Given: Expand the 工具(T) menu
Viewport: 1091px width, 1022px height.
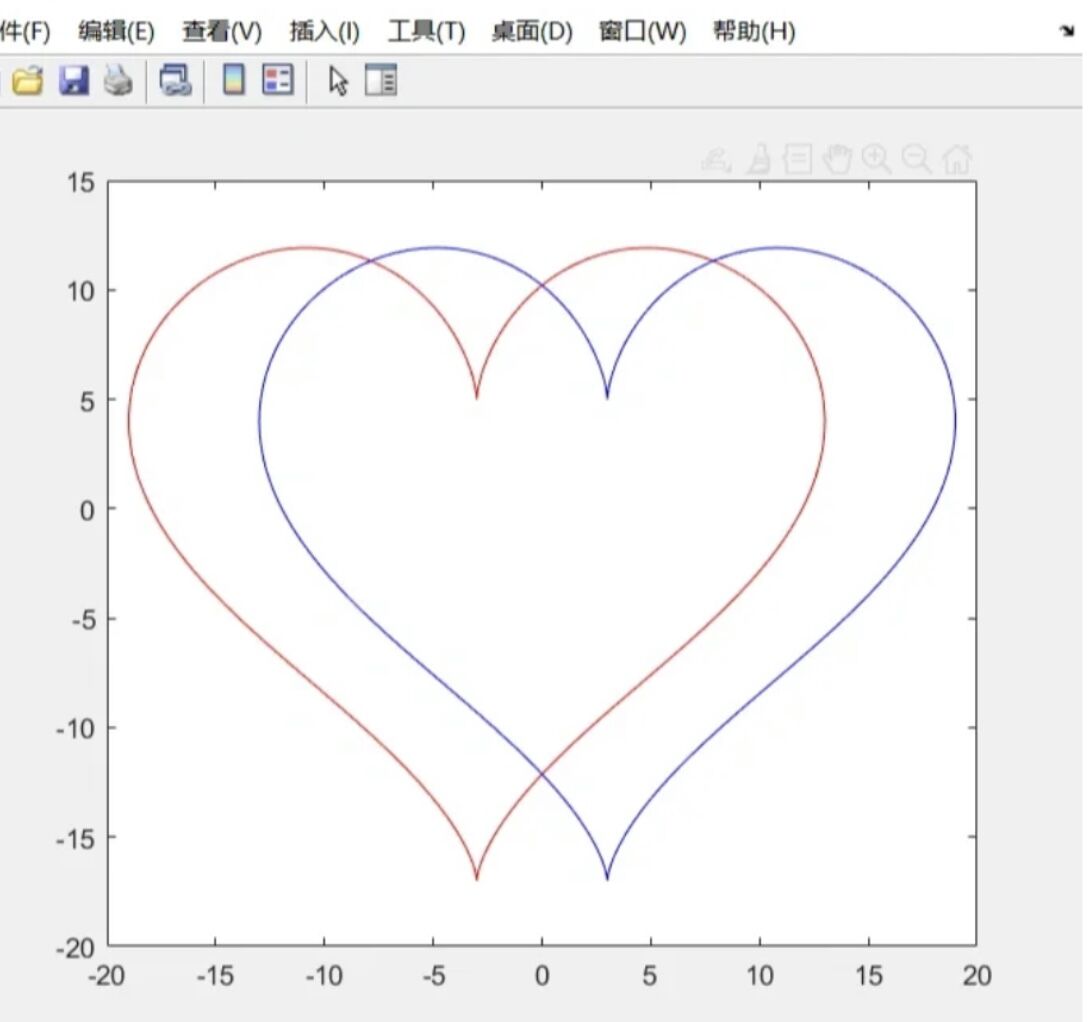Looking at the screenshot, I should (x=427, y=31).
